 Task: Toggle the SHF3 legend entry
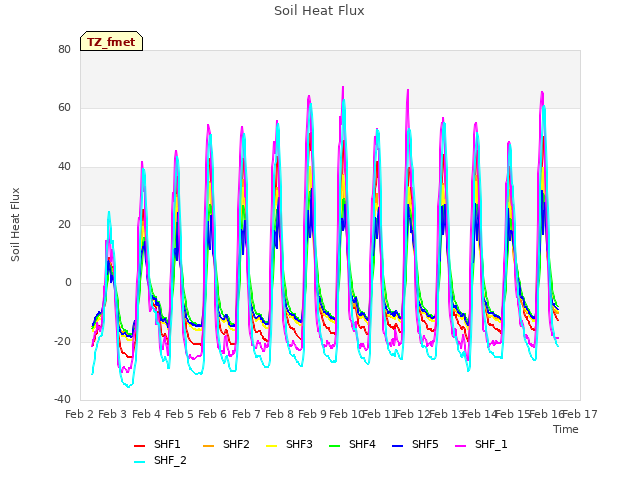pyautogui.click(x=289, y=444)
